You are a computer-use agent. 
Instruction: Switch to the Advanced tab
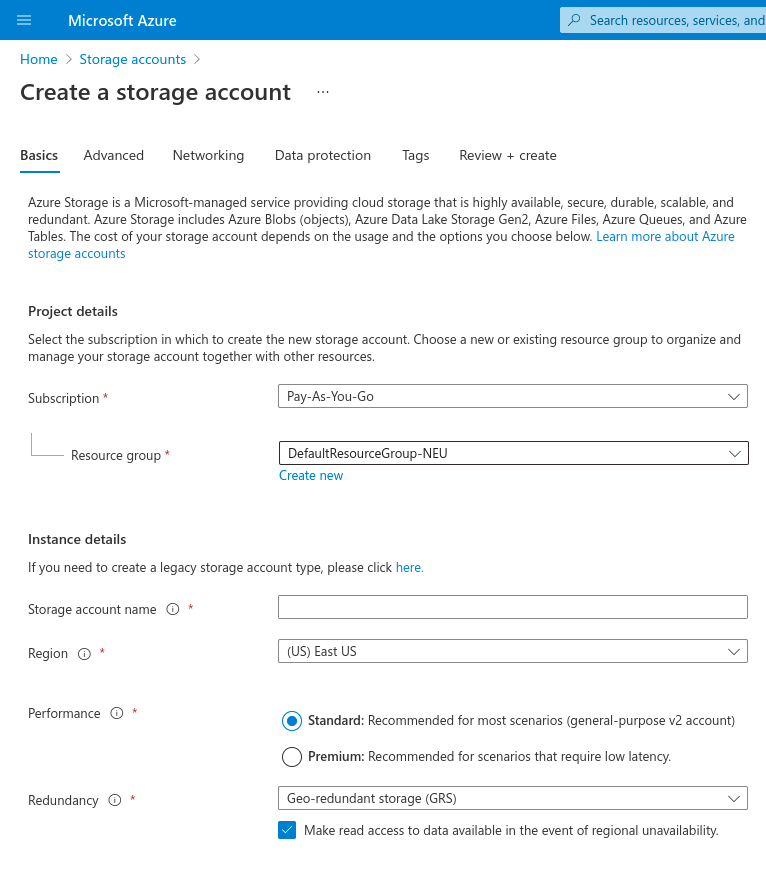(x=114, y=155)
